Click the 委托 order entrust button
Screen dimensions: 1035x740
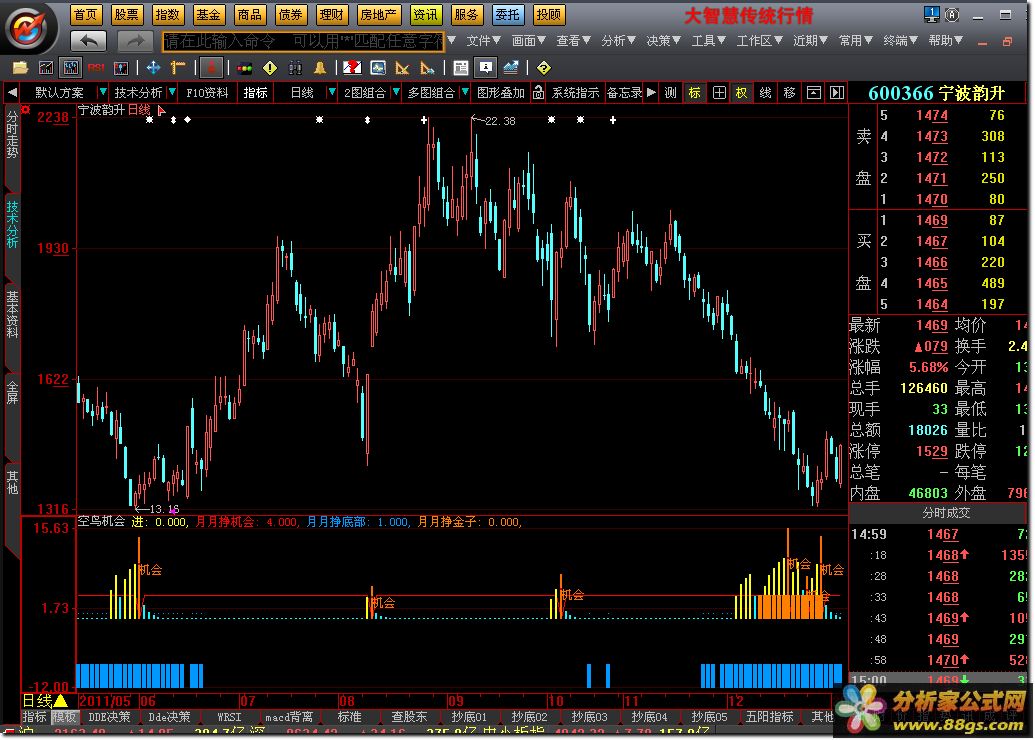pyautogui.click(x=508, y=14)
